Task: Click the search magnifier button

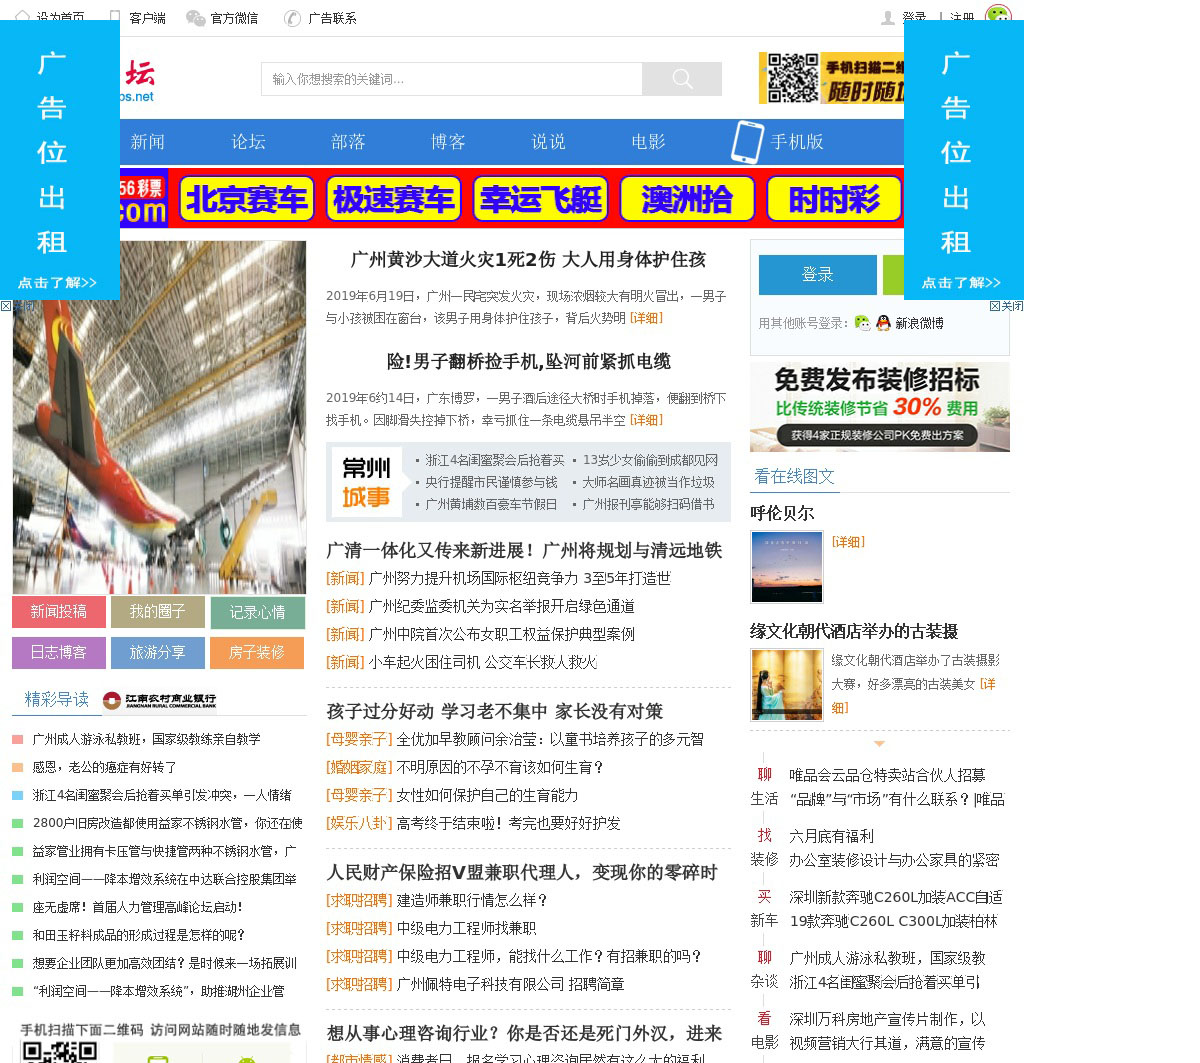Action: (682, 79)
